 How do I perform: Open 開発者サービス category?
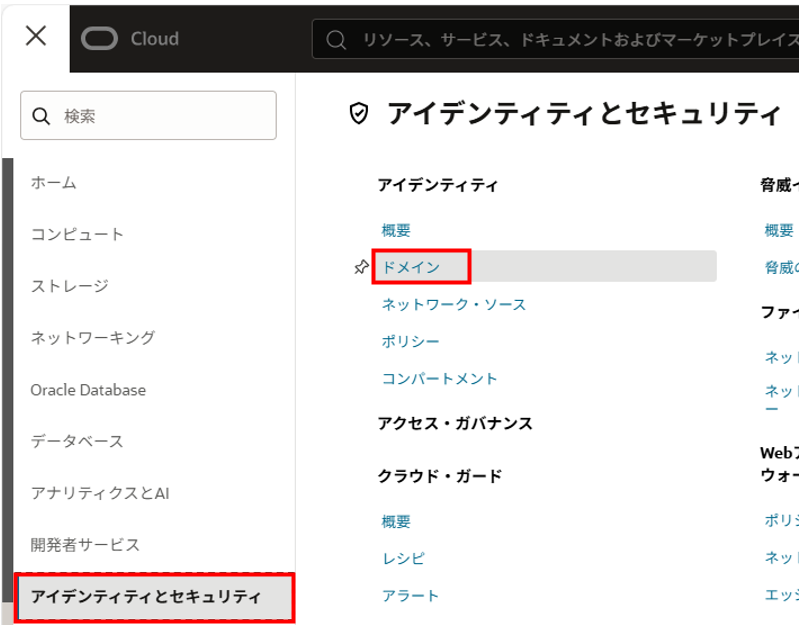(x=85, y=545)
